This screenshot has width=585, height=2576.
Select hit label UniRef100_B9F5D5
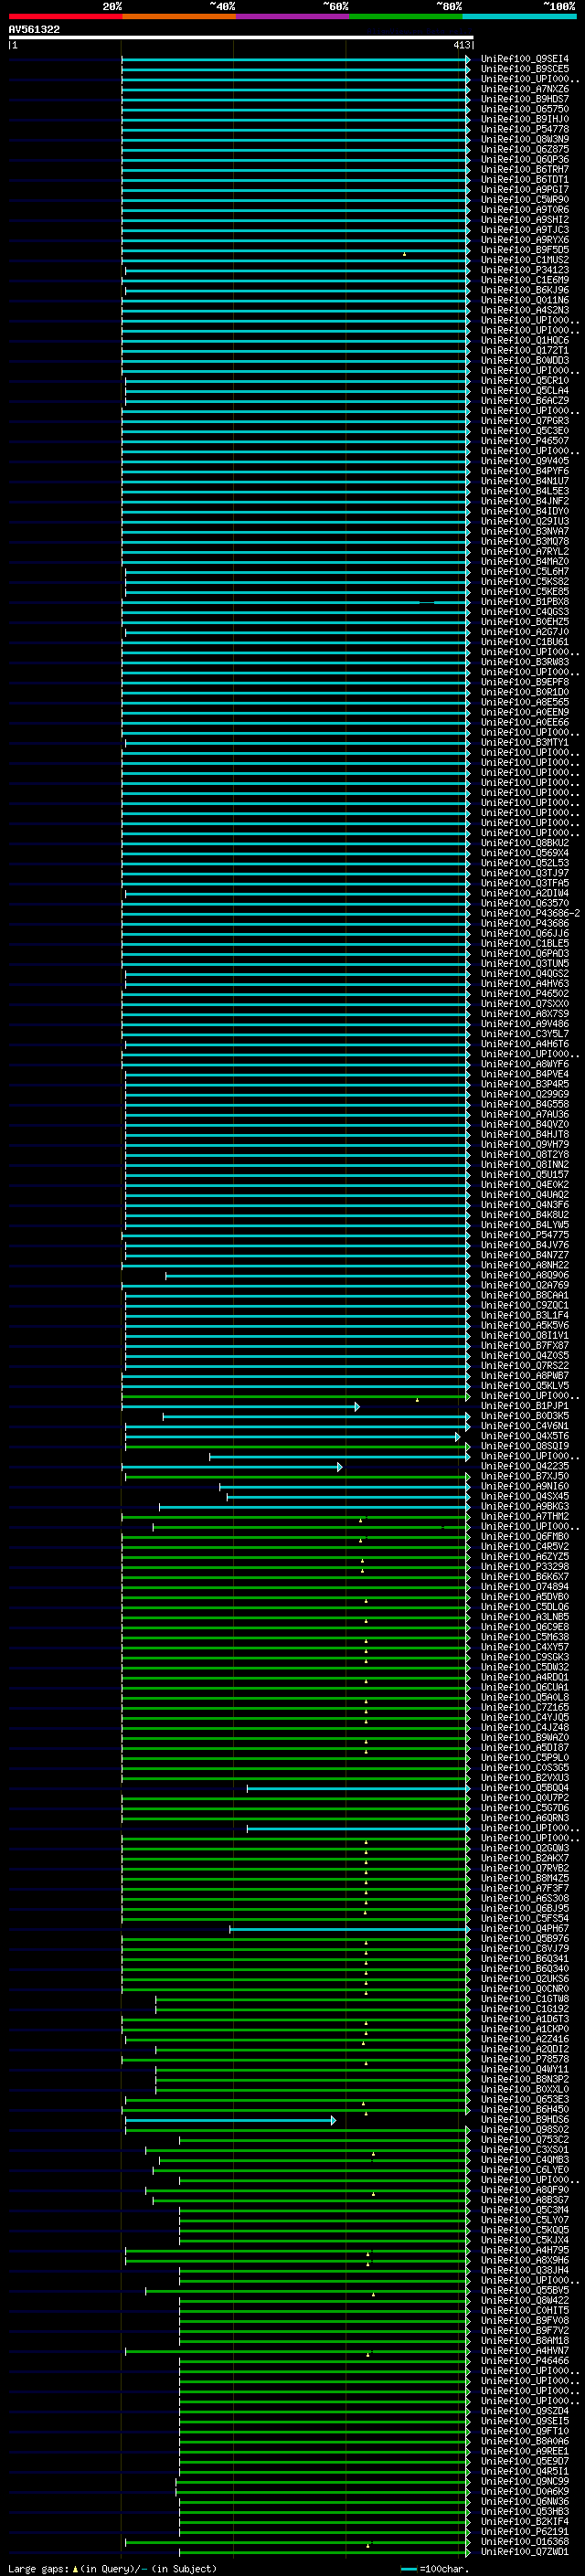tap(525, 250)
